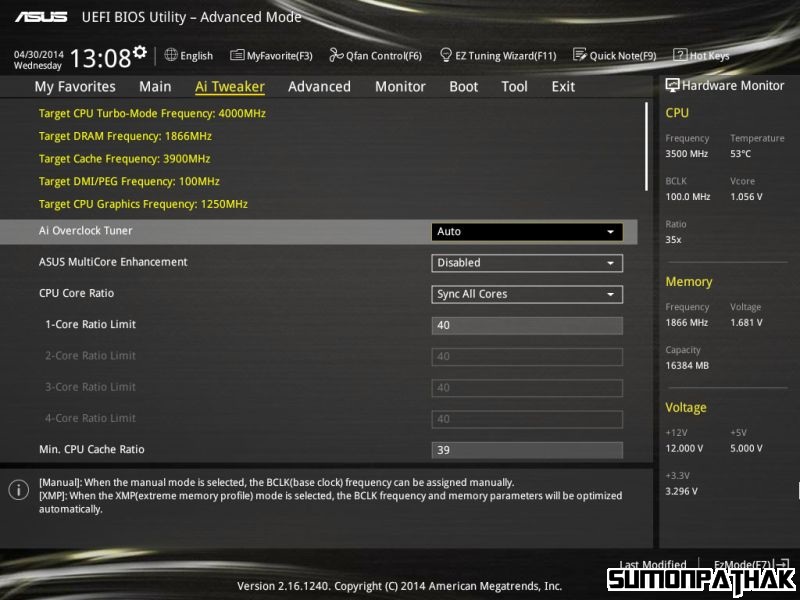Click Last Modified at the bottom
The height and width of the screenshot is (600, 800).
click(653, 564)
